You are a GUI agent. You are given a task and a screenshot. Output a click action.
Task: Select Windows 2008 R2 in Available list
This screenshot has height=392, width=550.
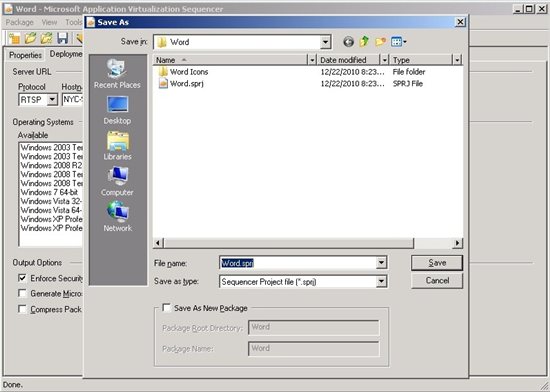pos(51,165)
